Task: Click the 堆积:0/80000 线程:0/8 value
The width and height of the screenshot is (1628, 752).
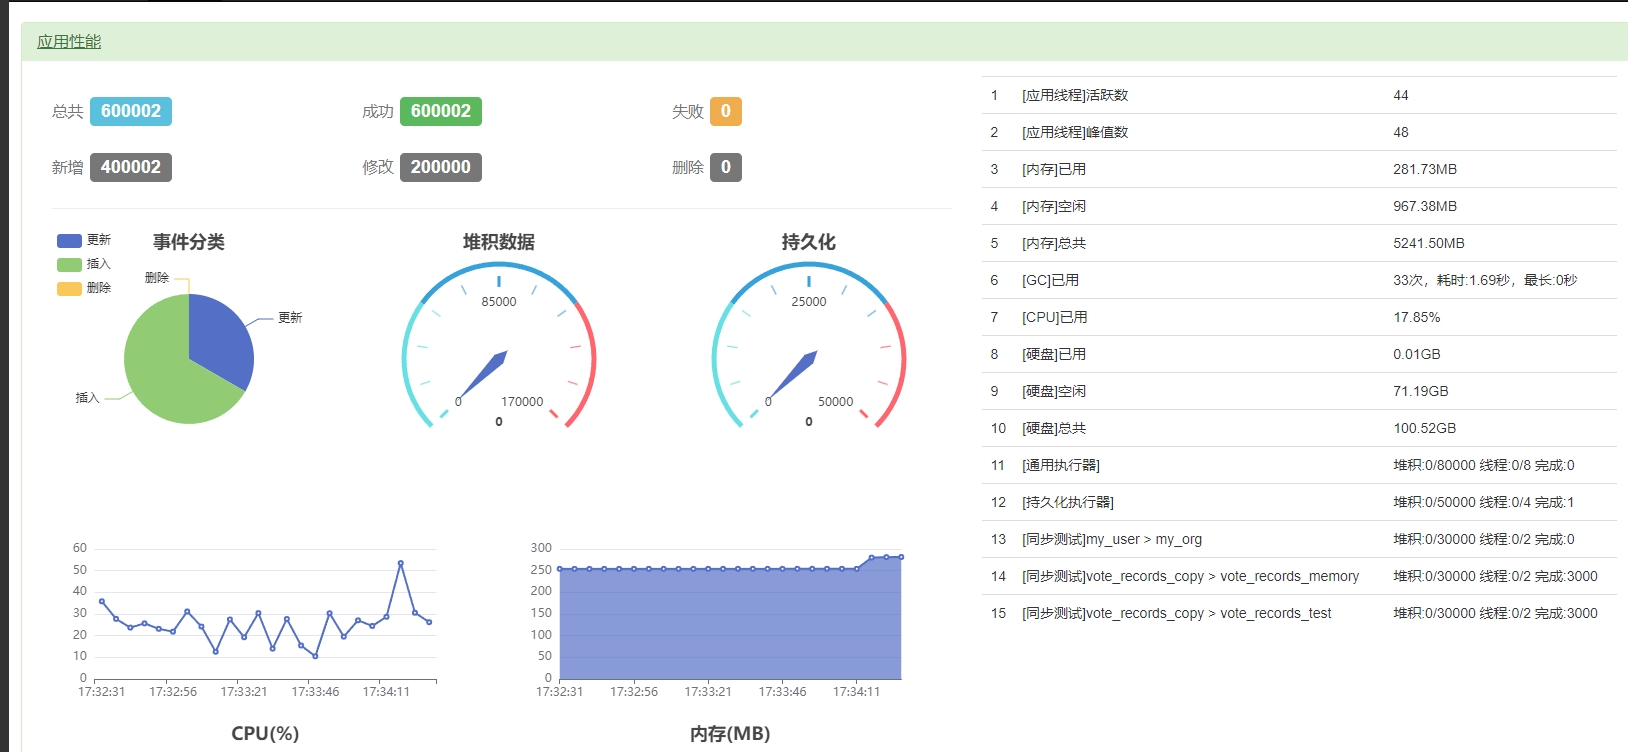Action: pos(1484,465)
